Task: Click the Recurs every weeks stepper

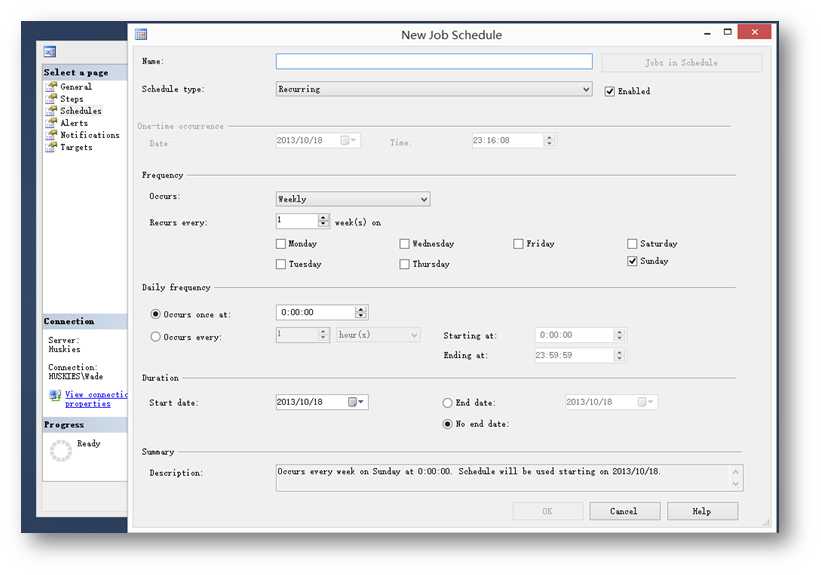Action: tap(324, 221)
